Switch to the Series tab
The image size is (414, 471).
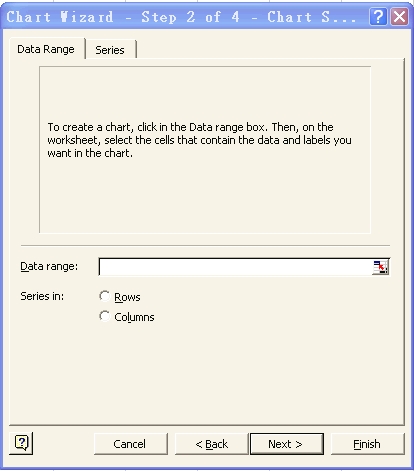pyautogui.click(x=110, y=50)
